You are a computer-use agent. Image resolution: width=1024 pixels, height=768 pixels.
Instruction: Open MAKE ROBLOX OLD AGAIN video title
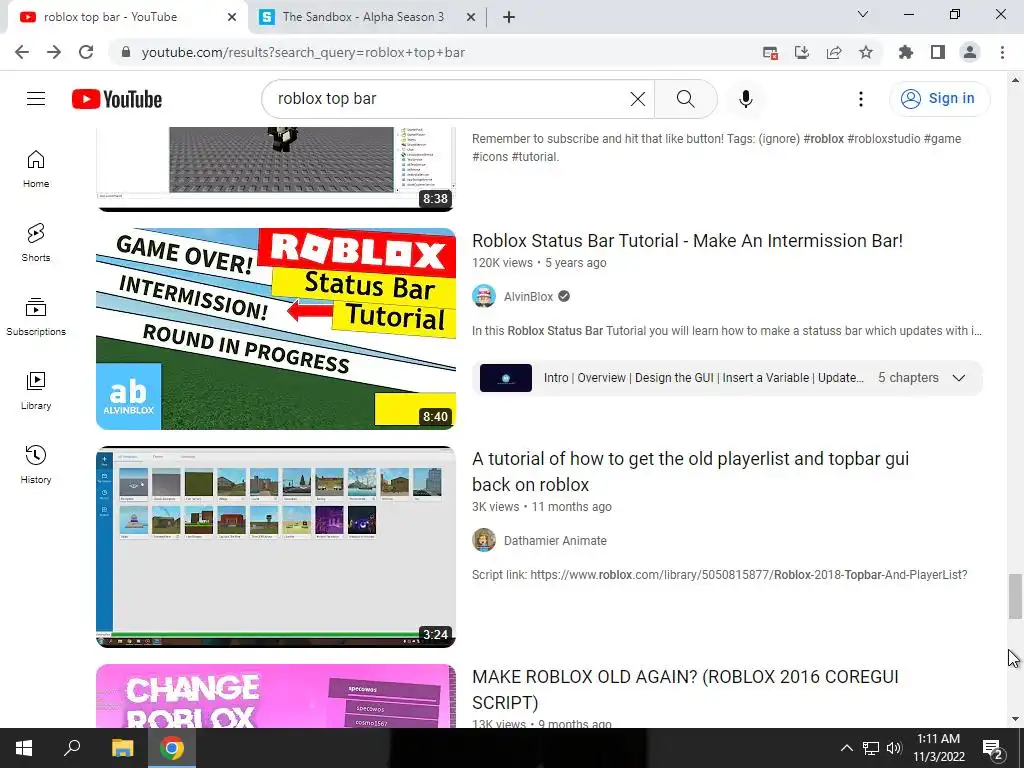tap(685, 690)
